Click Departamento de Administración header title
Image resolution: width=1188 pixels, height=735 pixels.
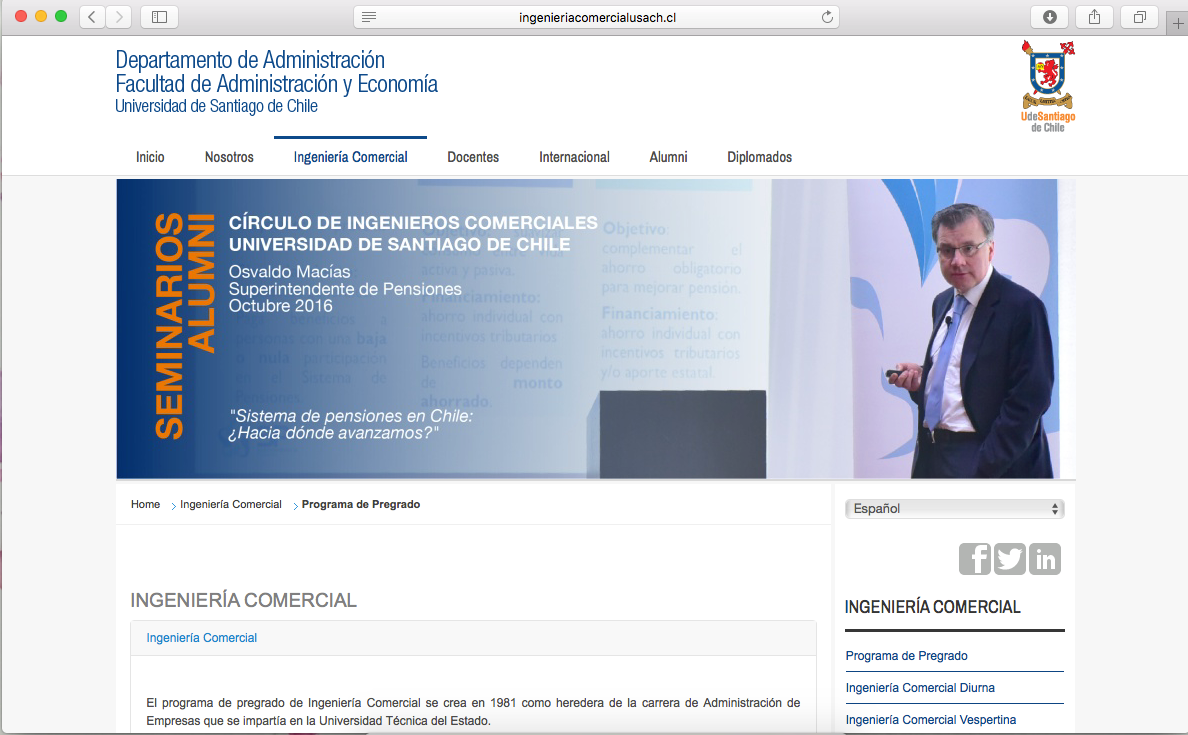250,60
